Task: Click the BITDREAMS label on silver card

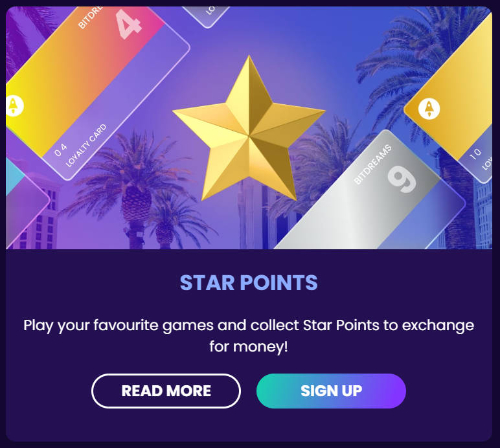Action: tap(373, 164)
